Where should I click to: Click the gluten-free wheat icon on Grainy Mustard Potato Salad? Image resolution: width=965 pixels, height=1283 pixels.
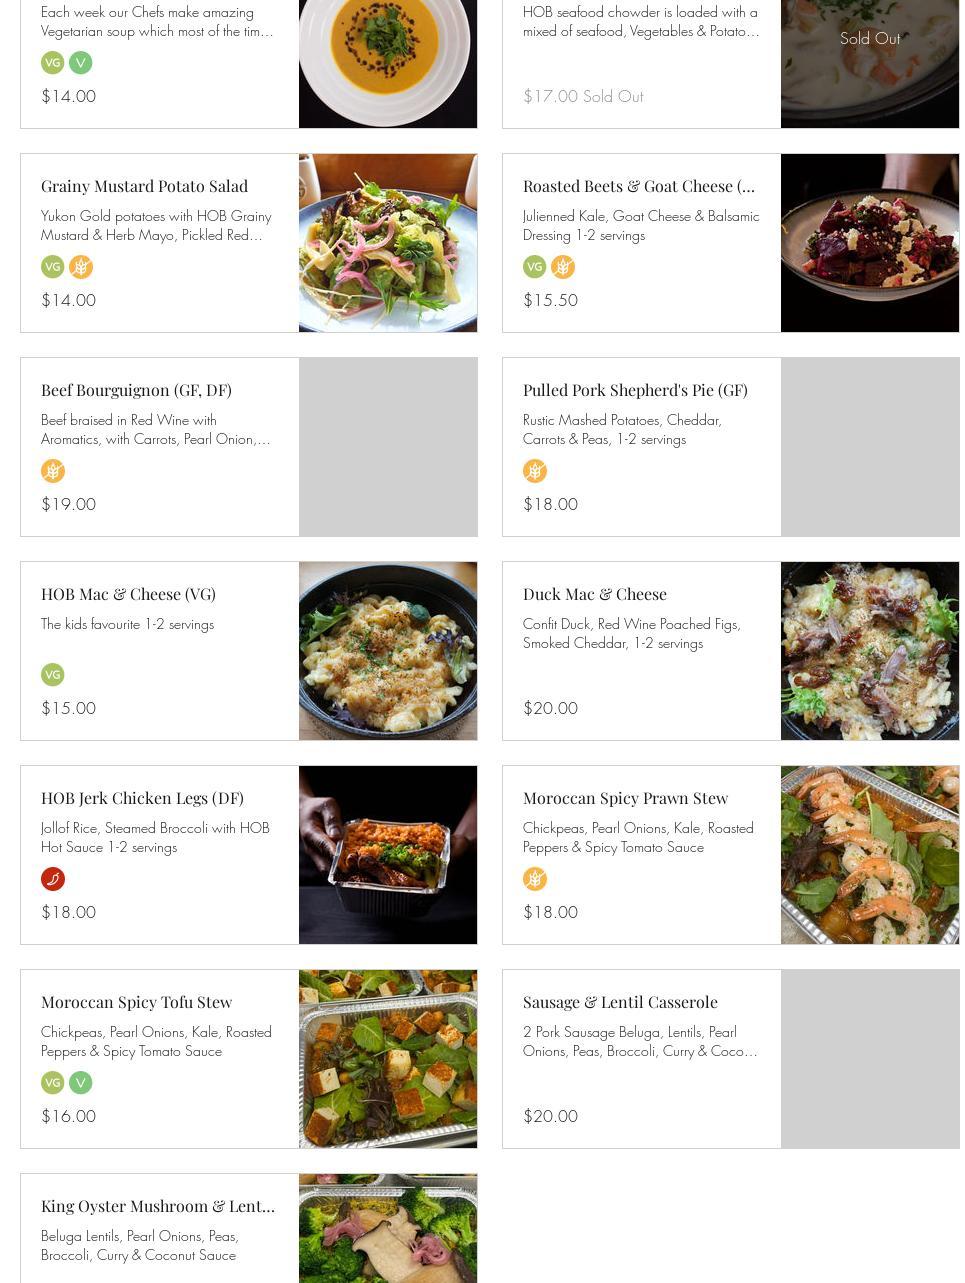tap(81, 267)
